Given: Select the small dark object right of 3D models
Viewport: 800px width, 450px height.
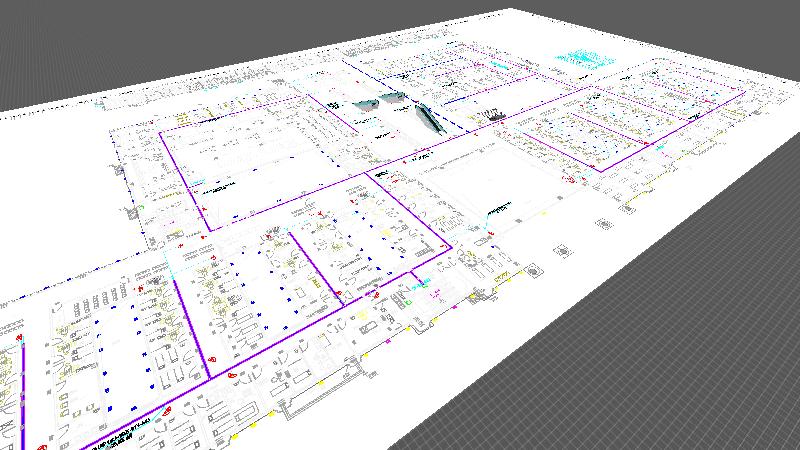Looking at the screenshot, I should point(494,116).
